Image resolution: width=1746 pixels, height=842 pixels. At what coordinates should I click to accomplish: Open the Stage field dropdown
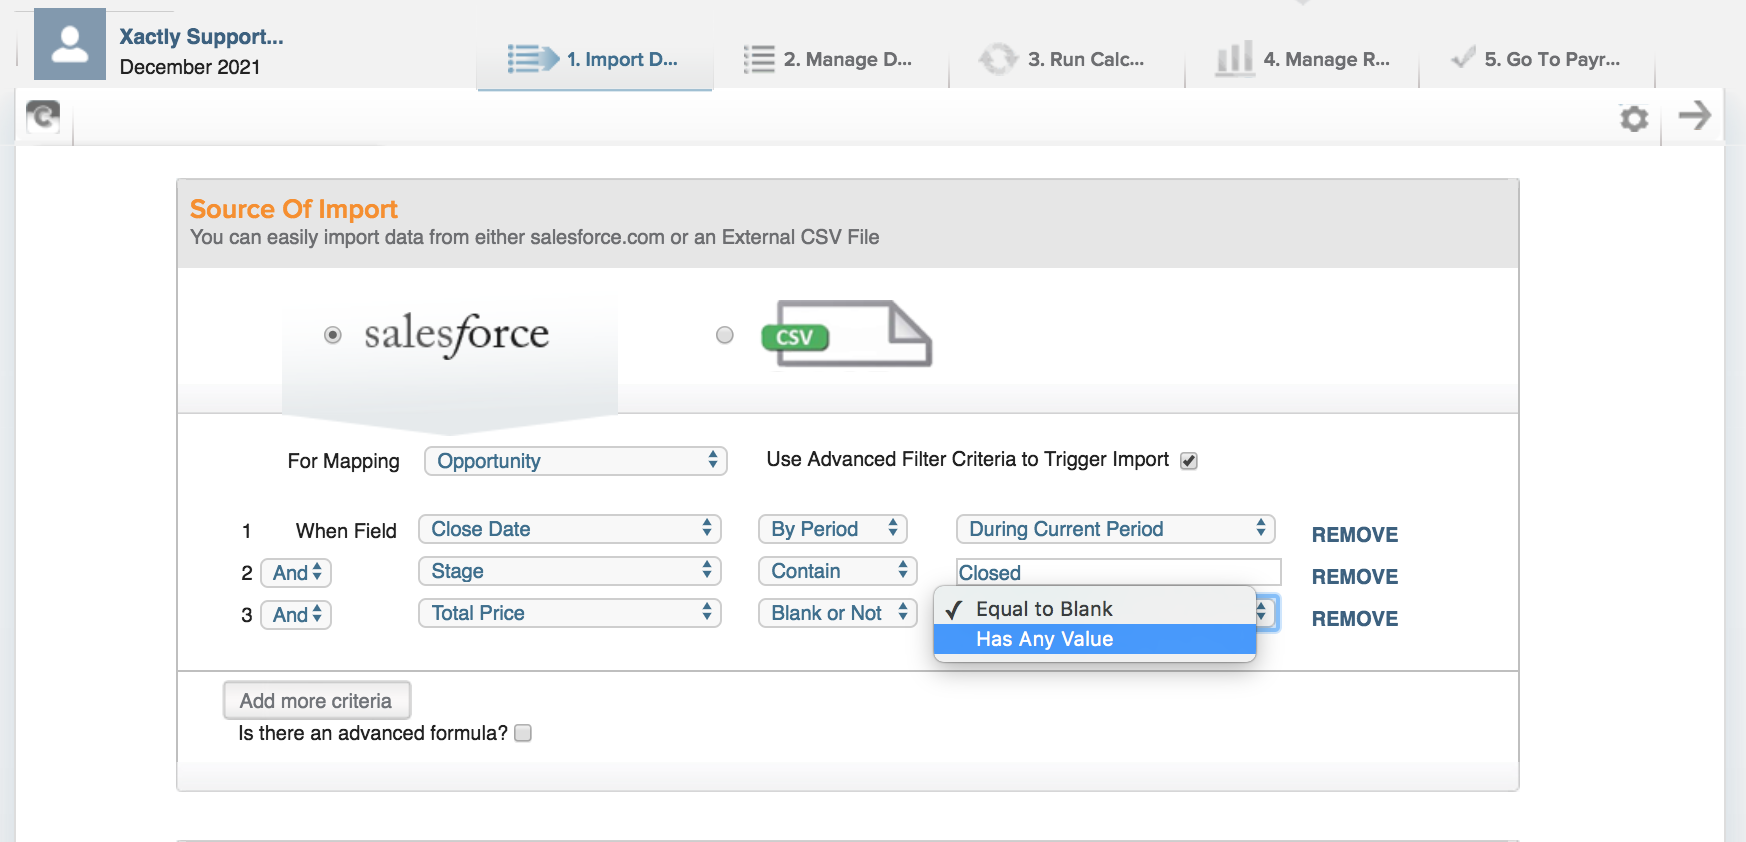[x=570, y=571]
